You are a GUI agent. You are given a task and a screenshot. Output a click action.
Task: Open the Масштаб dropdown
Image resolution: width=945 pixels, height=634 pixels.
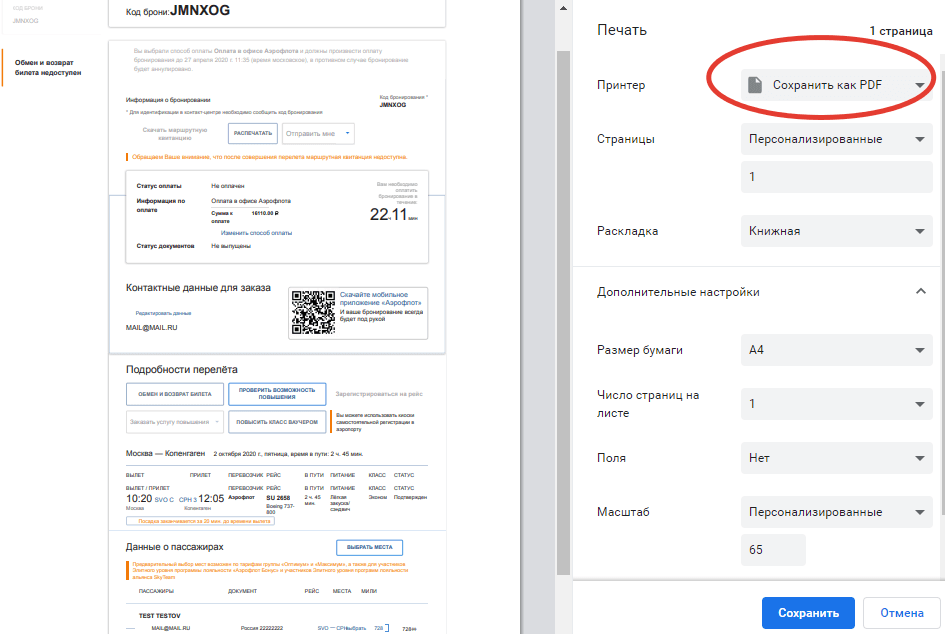pyautogui.click(x=836, y=512)
